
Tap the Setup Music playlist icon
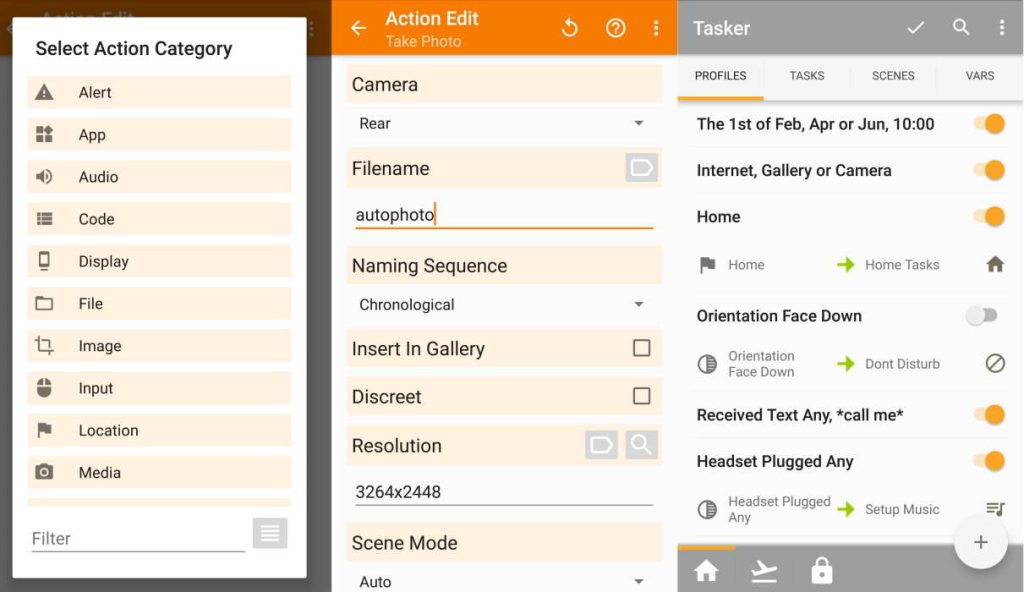(995, 508)
